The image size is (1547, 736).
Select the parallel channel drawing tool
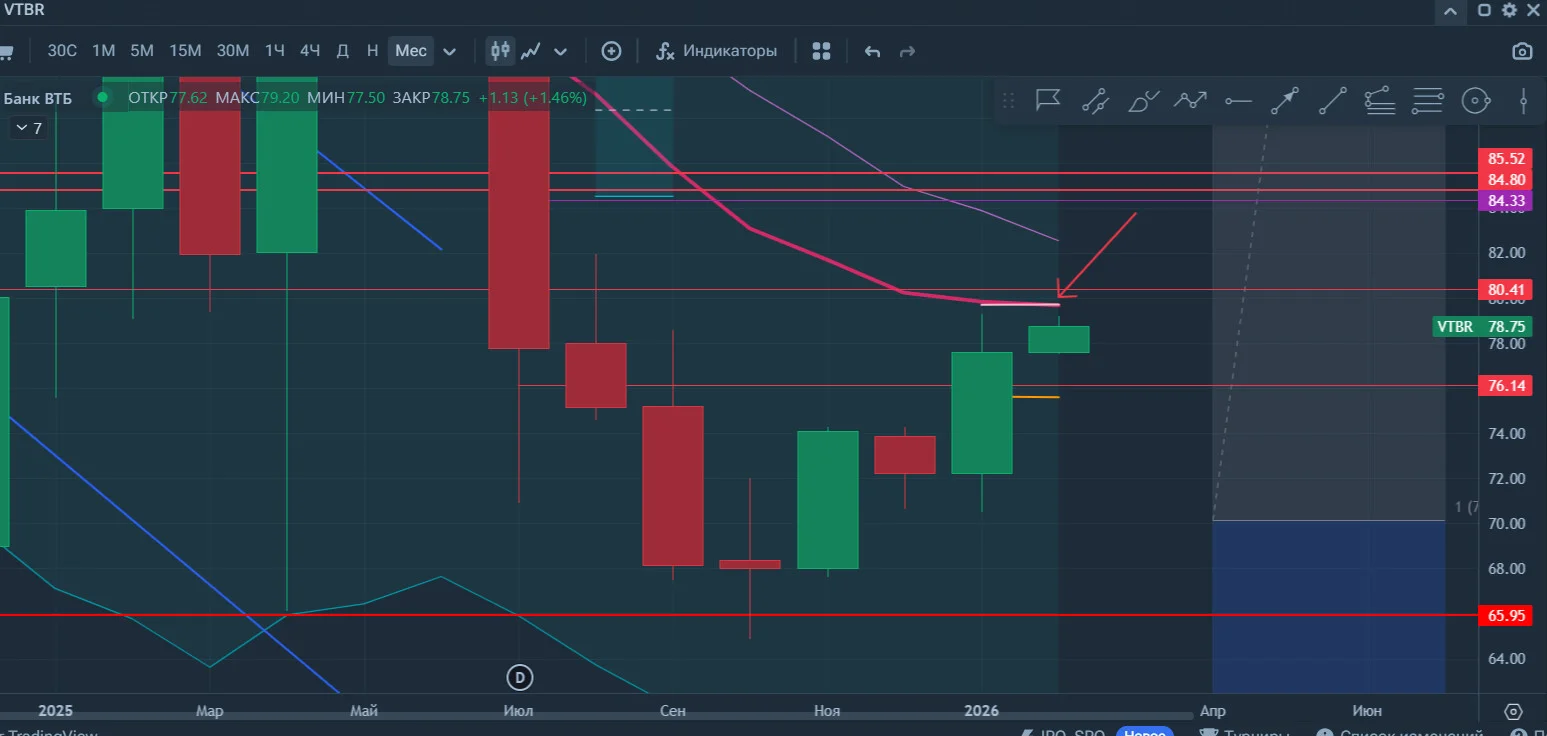pos(1095,100)
